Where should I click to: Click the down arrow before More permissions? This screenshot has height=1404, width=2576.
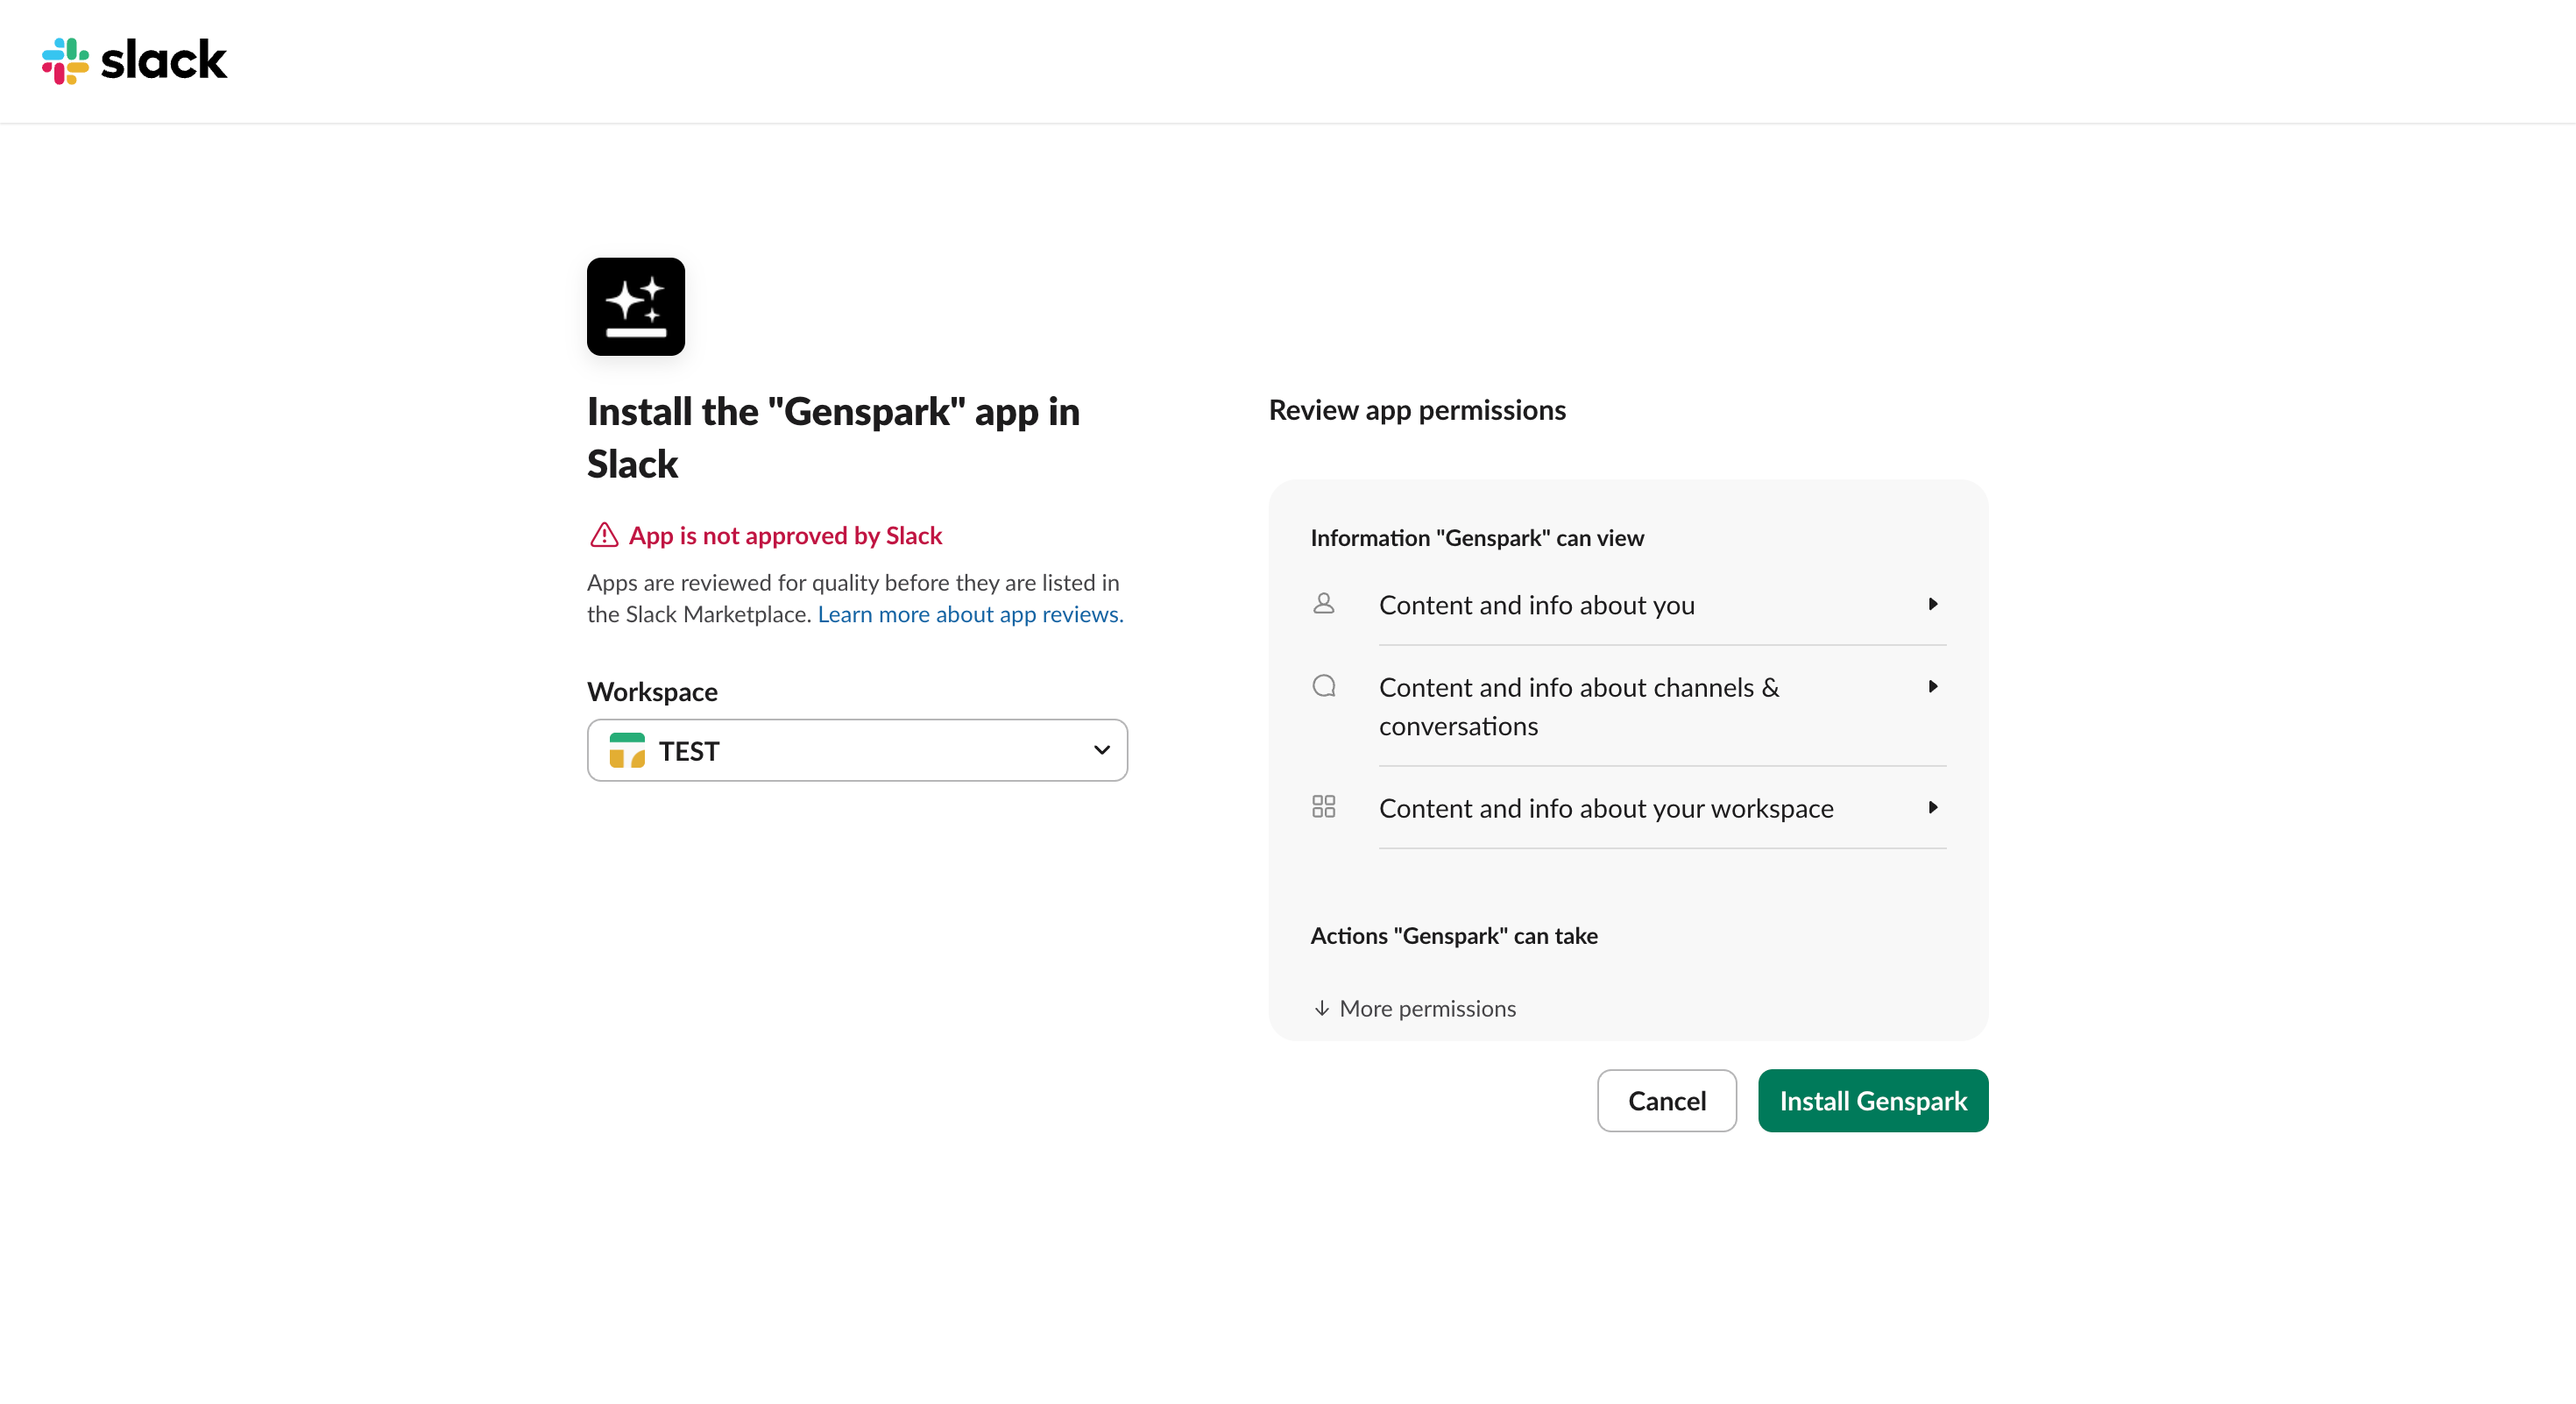1321,1008
